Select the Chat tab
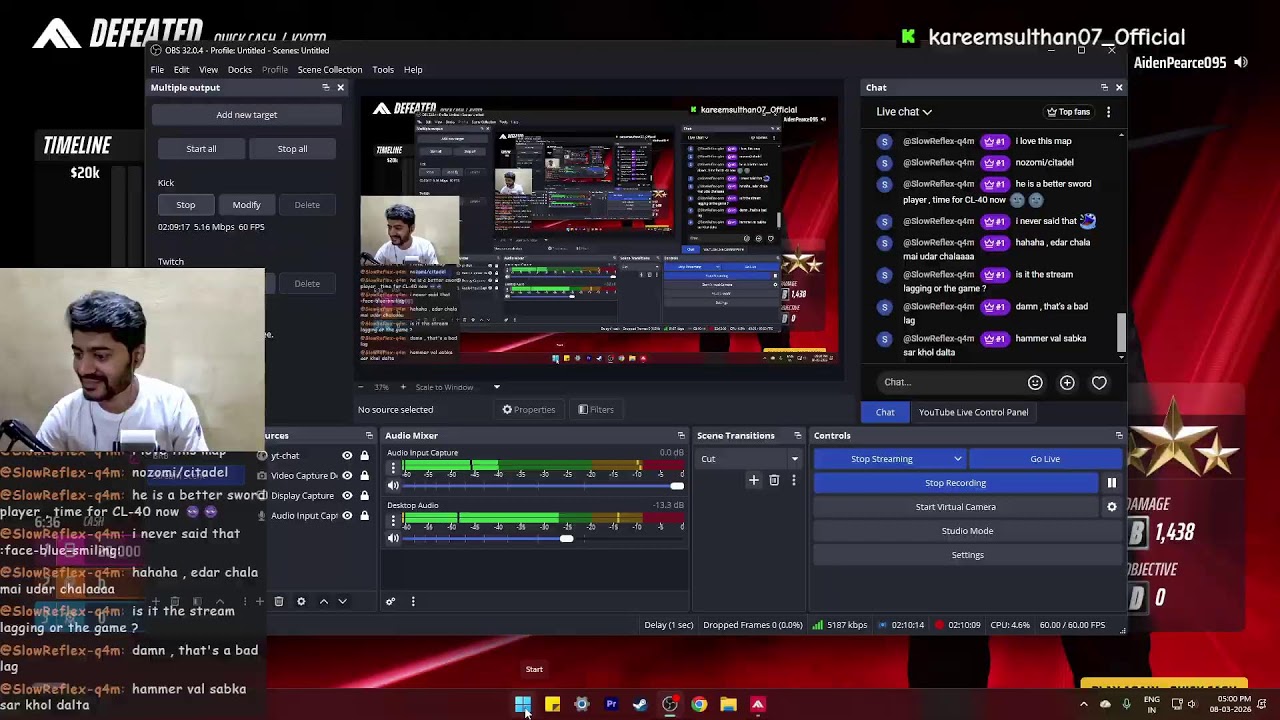The width and height of the screenshot is (1280, 720). (x=885, y=412)
